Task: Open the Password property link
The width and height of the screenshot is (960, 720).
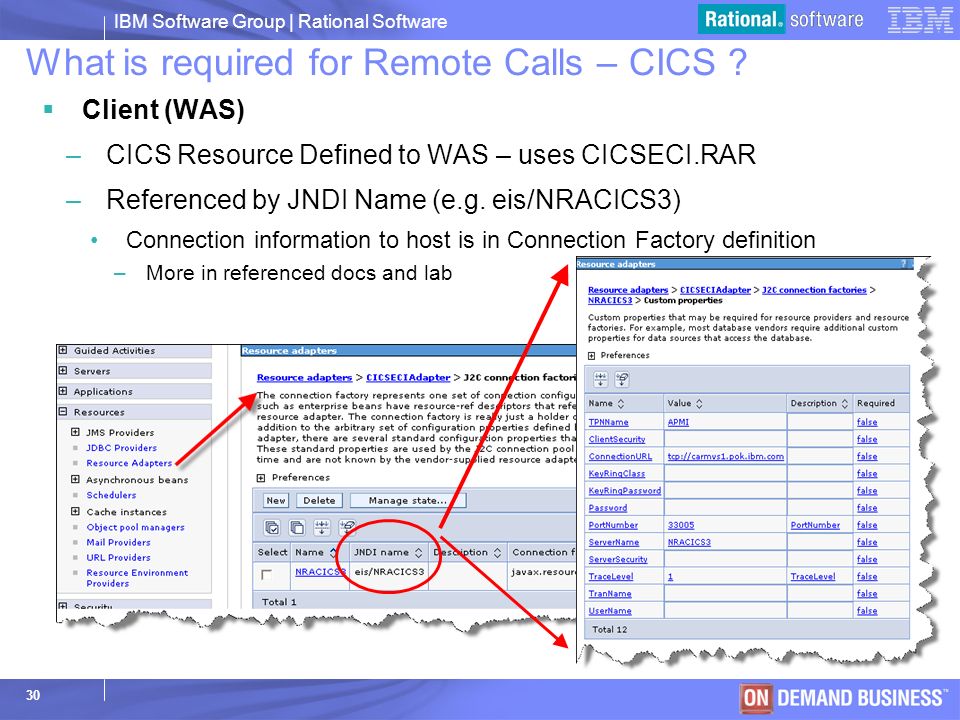Action: [x=607, y=508]
